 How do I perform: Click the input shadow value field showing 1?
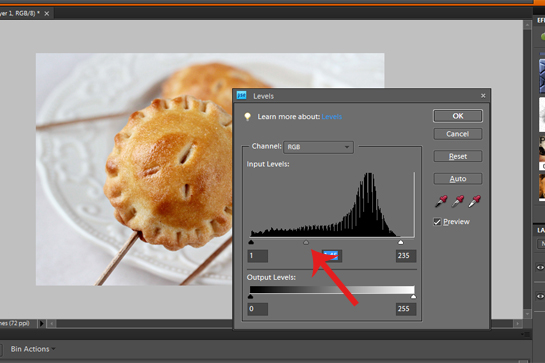[258, 256]
